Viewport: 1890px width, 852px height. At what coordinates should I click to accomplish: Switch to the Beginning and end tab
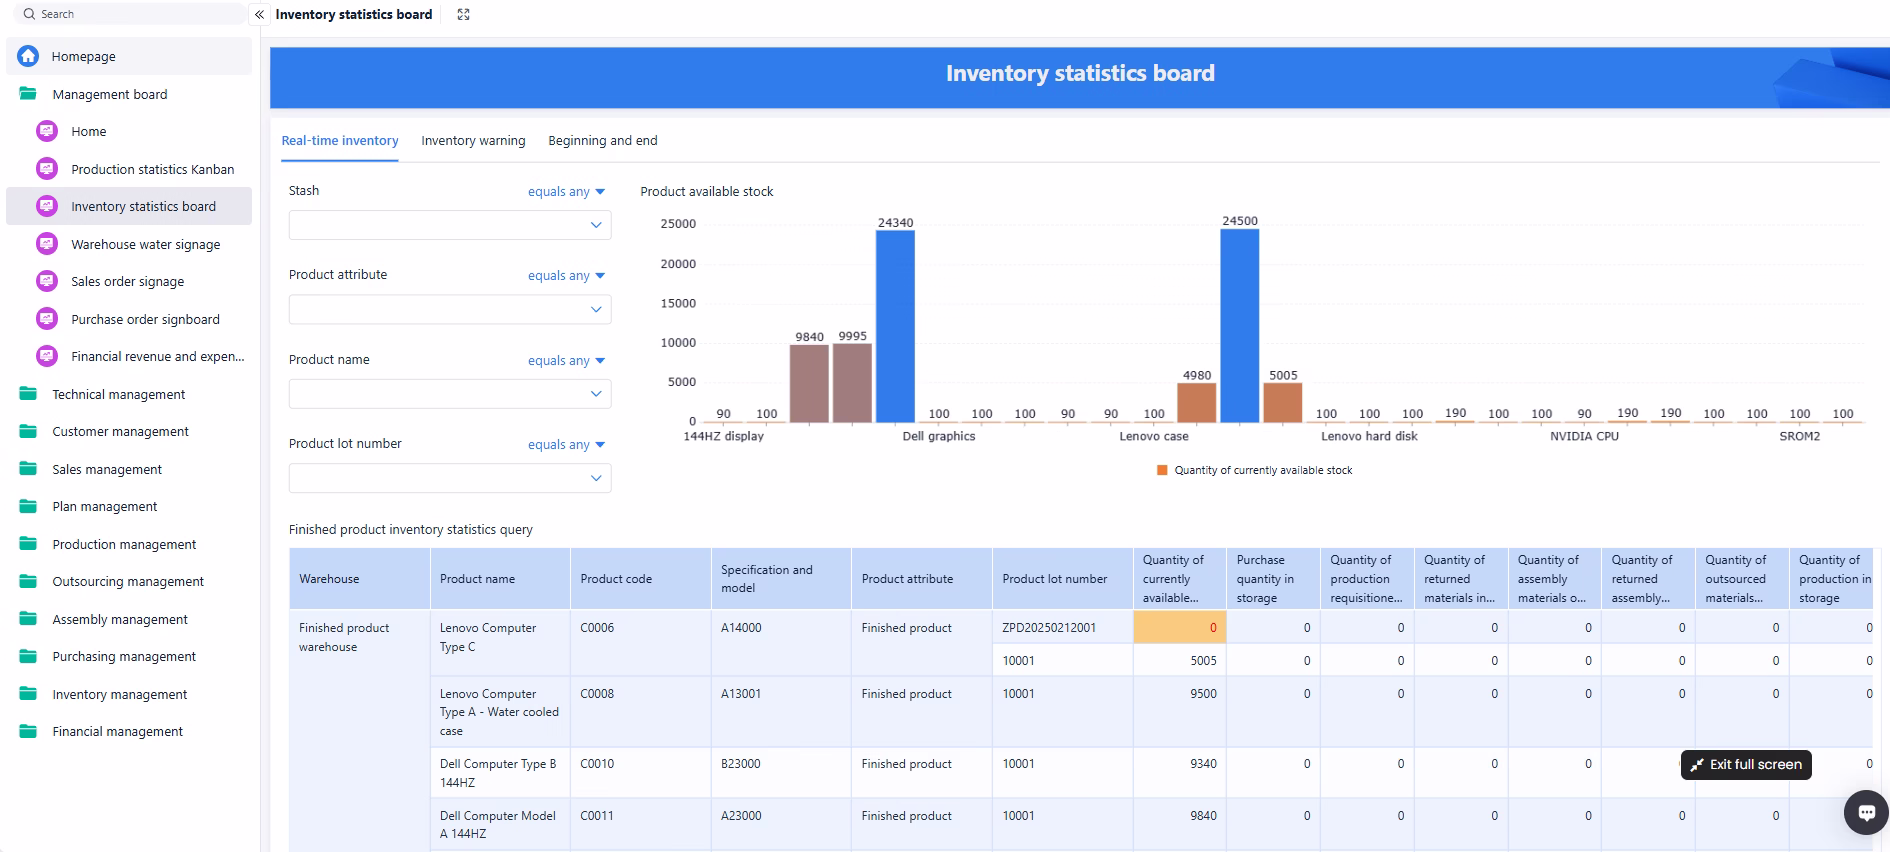[602, 141]
